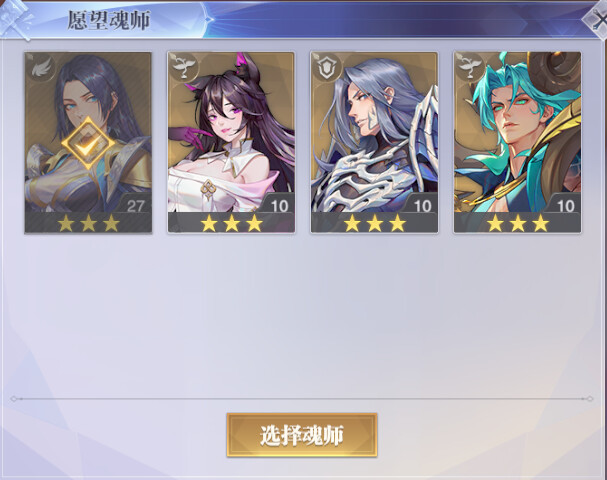
Task: Select the cat-eared girl soul master card
Action: point(231,142)
